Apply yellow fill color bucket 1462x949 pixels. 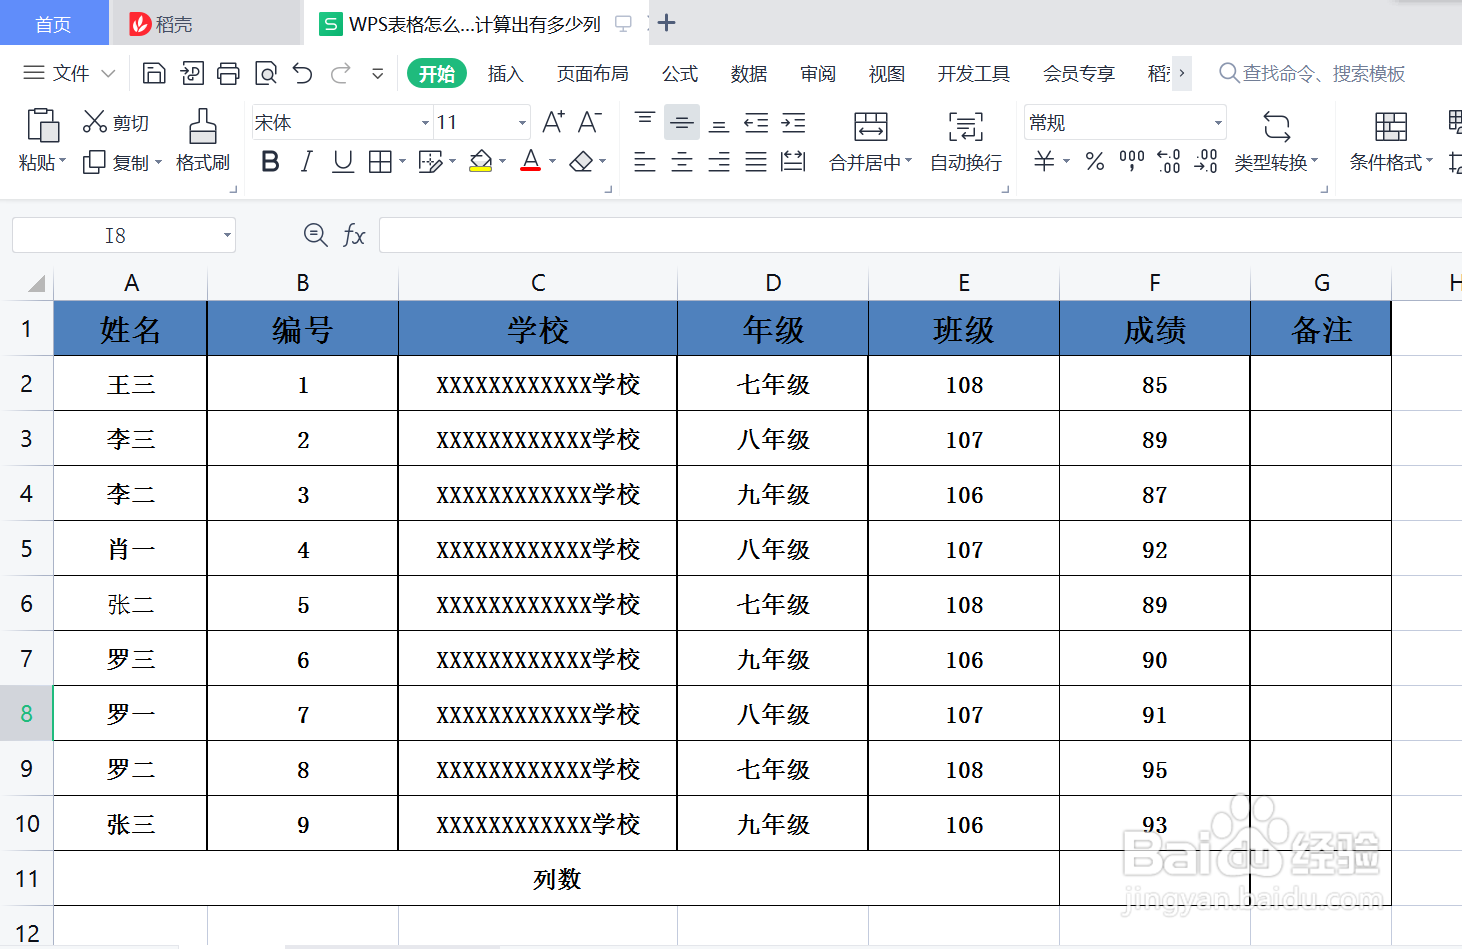pyautogui.click(x=481, y=161)
